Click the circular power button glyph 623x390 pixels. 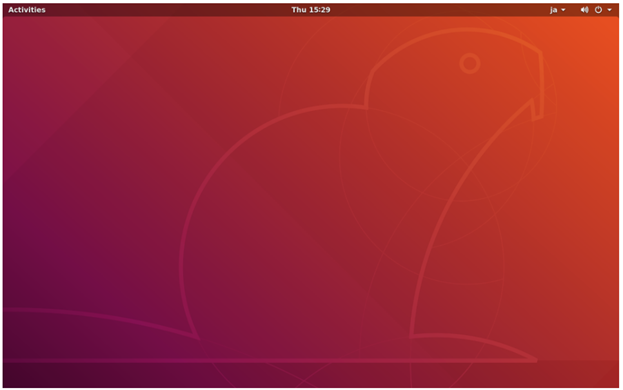click(598, 10)
